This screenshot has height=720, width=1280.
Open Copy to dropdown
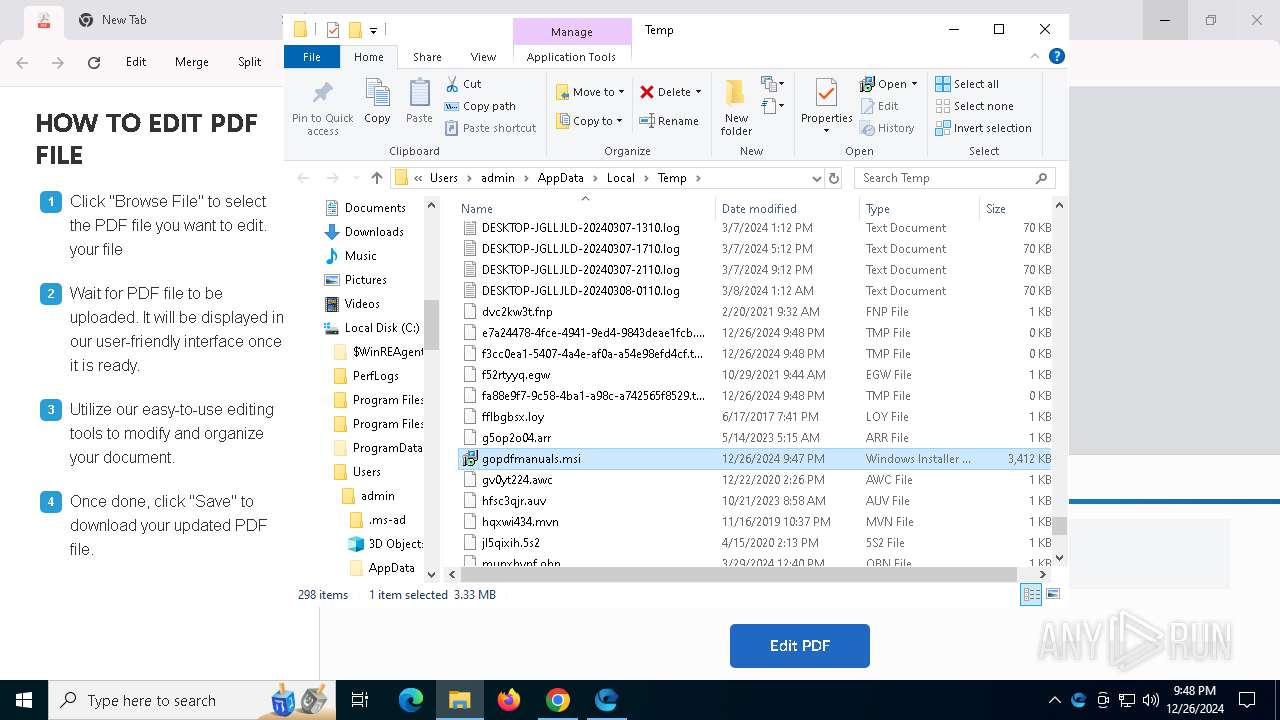click(x=589, y=121)
